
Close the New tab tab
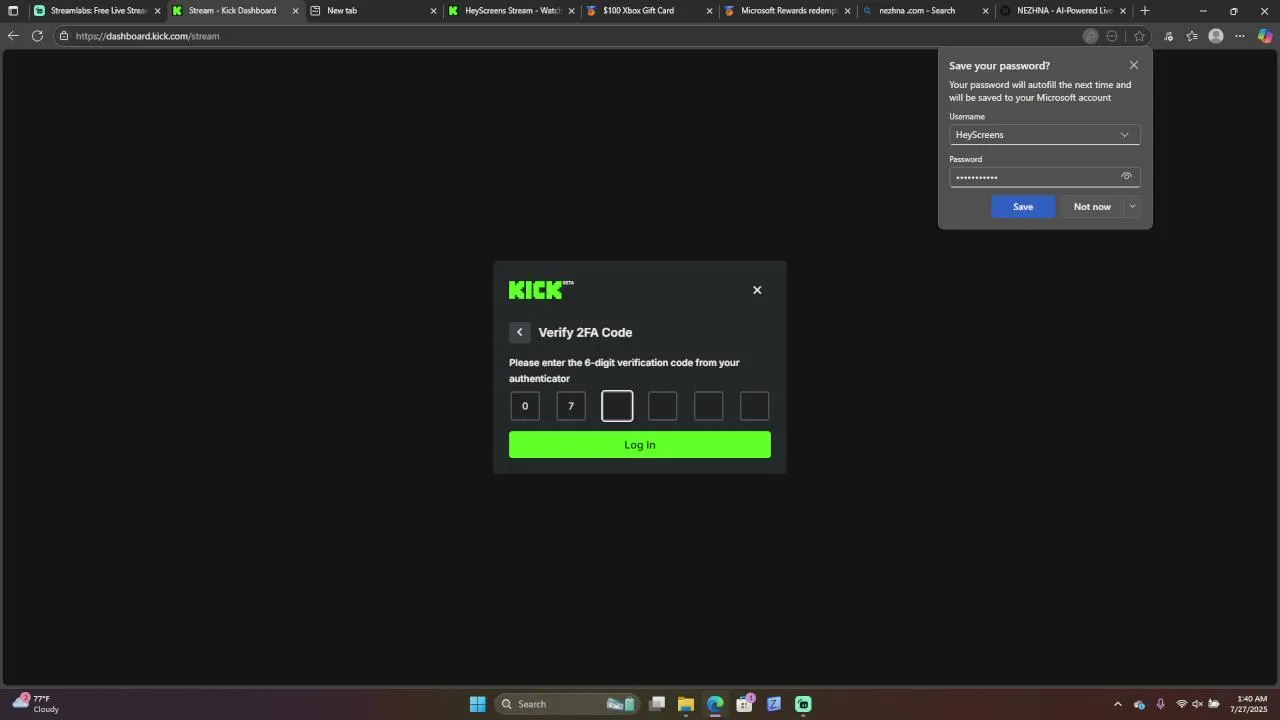[433, 11]
